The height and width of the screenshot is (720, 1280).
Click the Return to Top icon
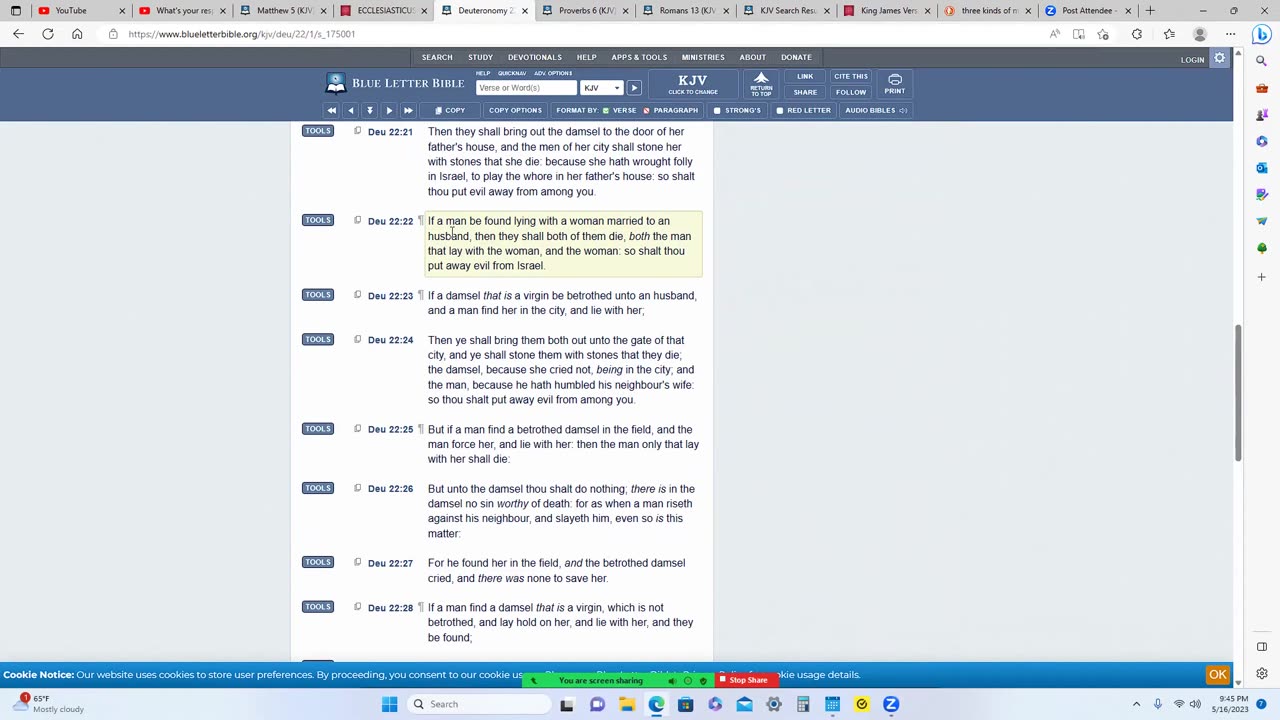pos(761,83)
